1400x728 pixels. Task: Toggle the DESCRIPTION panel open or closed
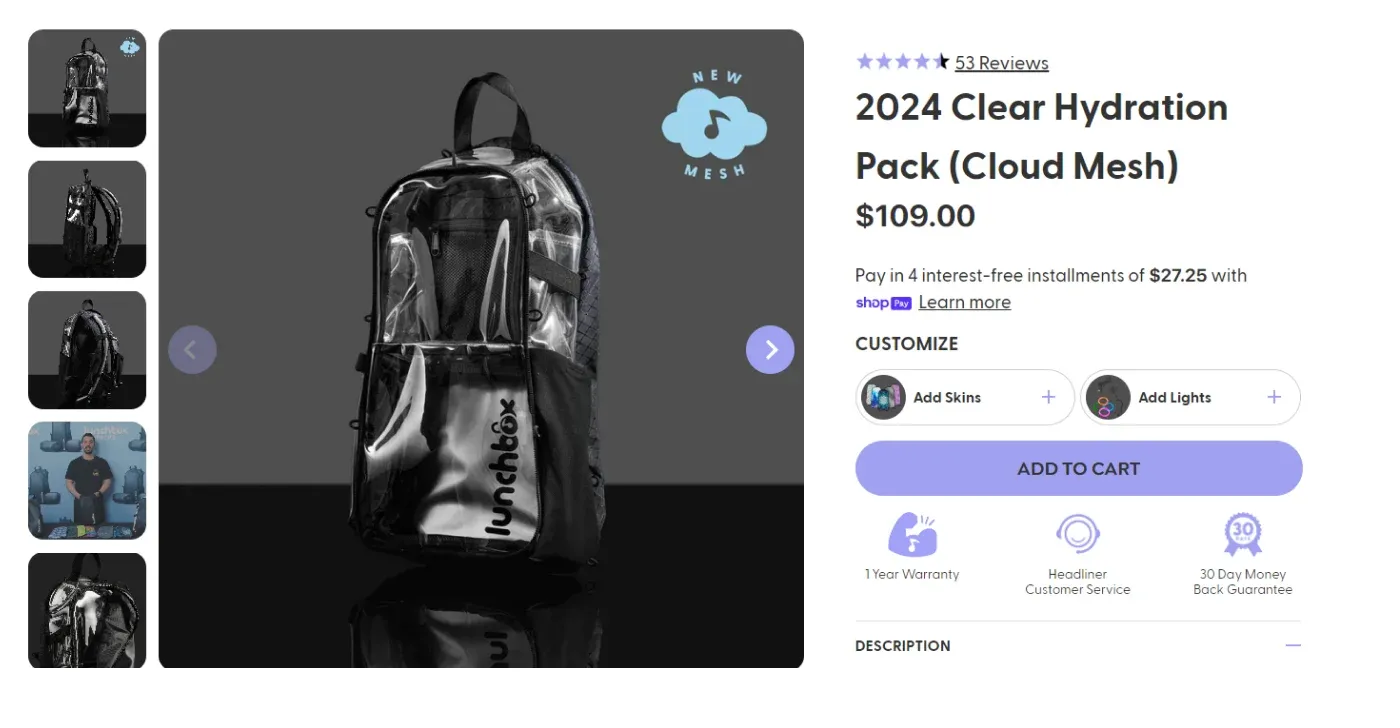point(1078,645)
